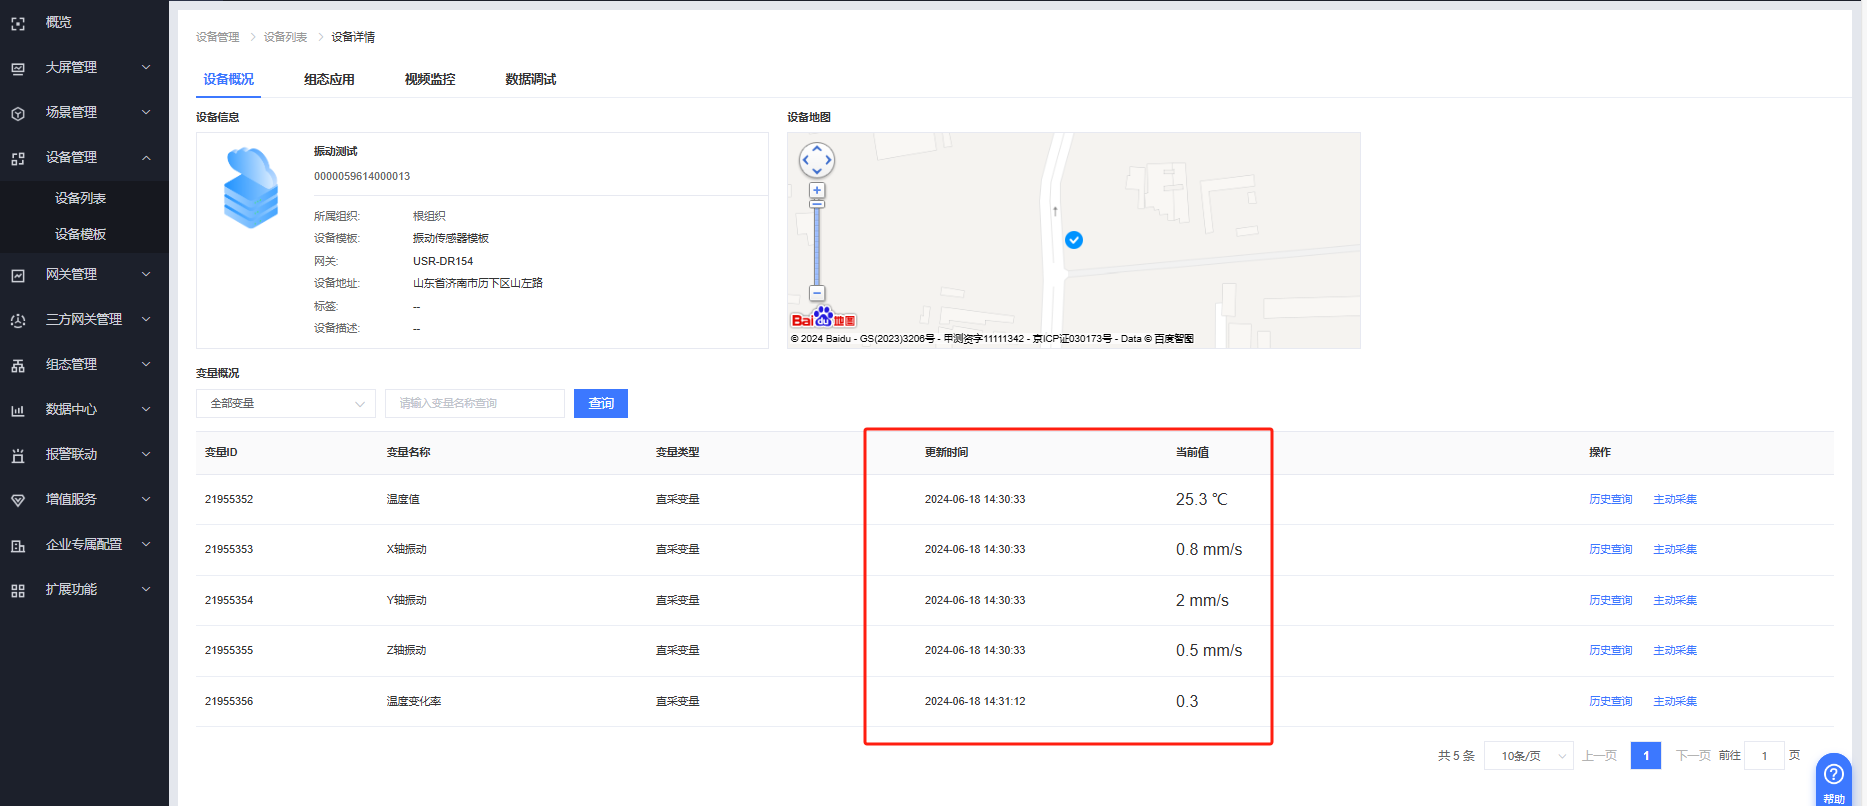Image resolution: width=1867 pixels, height=806 pixels.
Task: Zoom in the map with plus button
Action: tap(817, 190)
